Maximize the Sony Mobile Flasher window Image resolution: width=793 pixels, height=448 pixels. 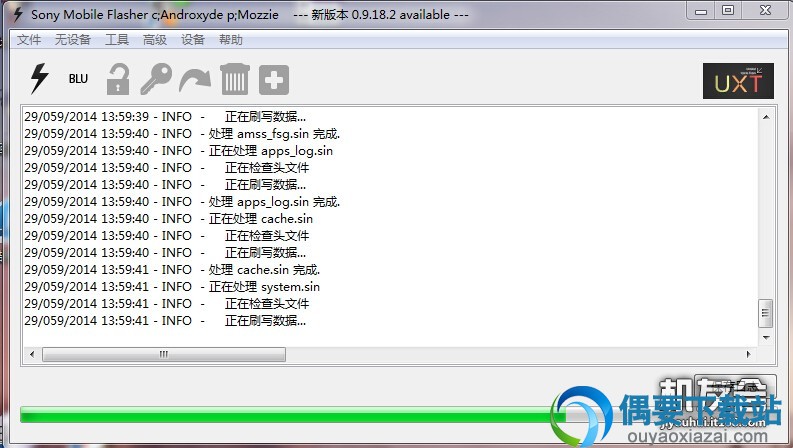tap(728, 11)
